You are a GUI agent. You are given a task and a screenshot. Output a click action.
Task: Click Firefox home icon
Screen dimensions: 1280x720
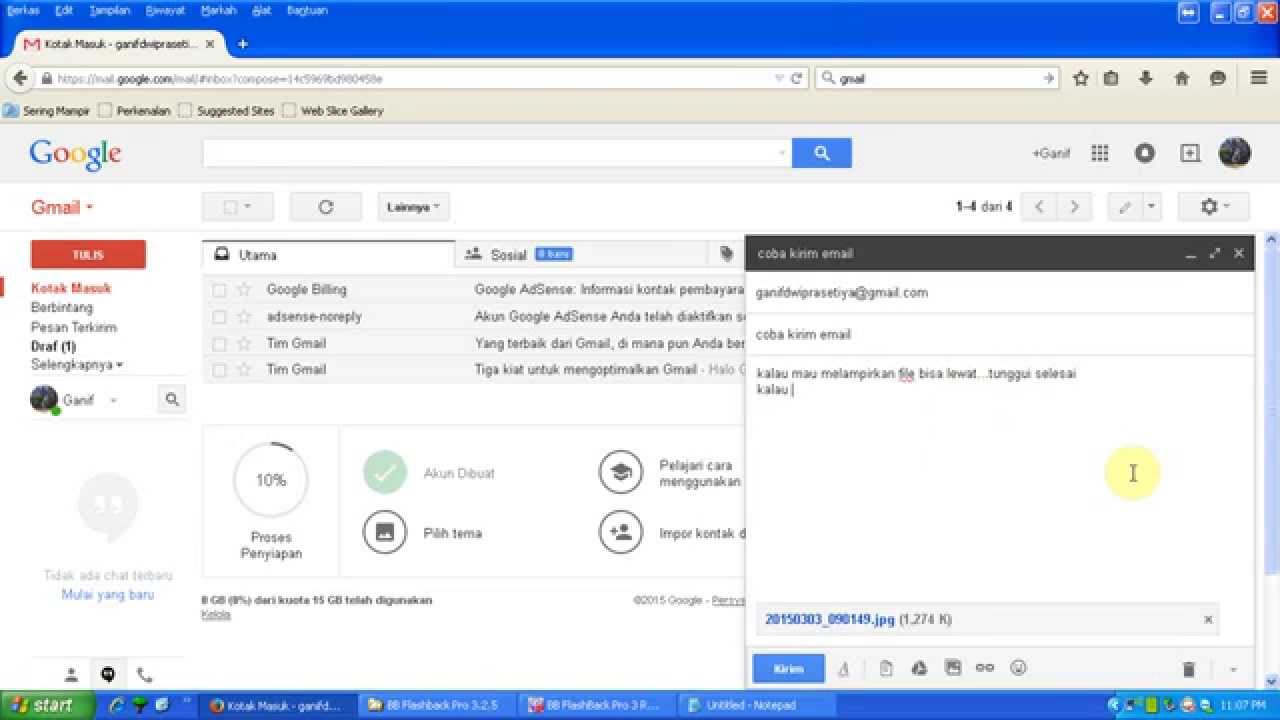click(1181, 78)
